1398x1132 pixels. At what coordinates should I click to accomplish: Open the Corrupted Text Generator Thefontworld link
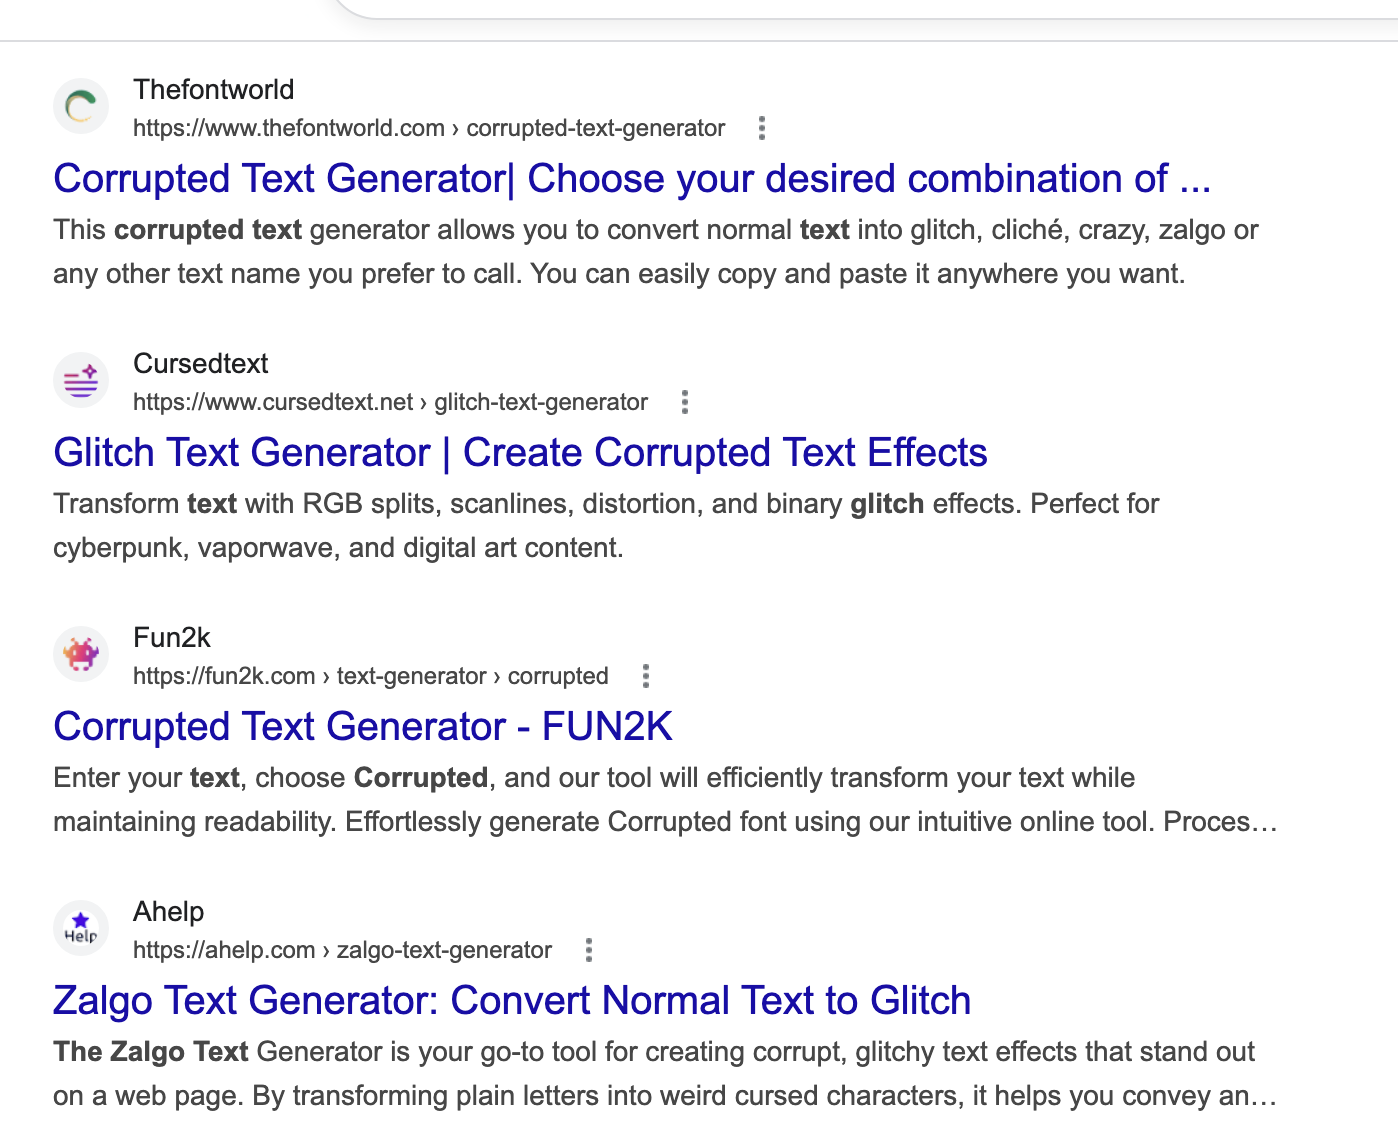pyautogui.click(x=631, y=179)
